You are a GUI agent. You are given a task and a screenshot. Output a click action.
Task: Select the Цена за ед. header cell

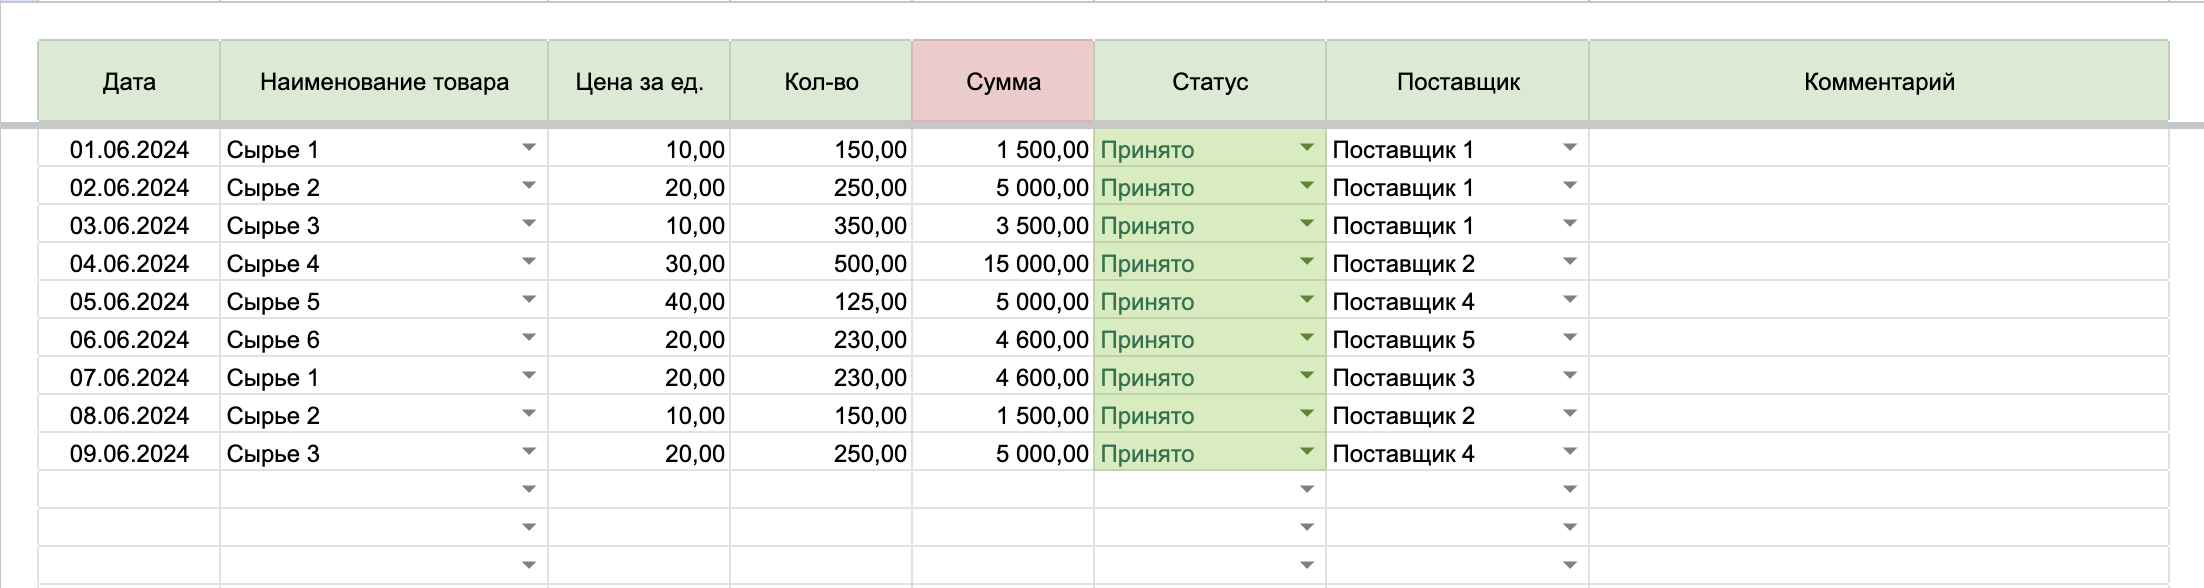coord(639,82)
